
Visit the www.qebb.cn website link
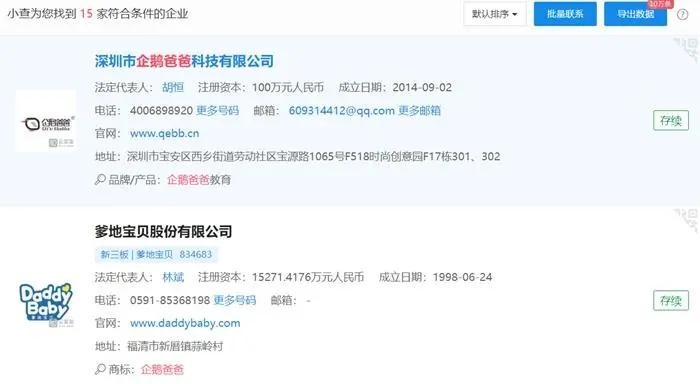click(165, 133)
